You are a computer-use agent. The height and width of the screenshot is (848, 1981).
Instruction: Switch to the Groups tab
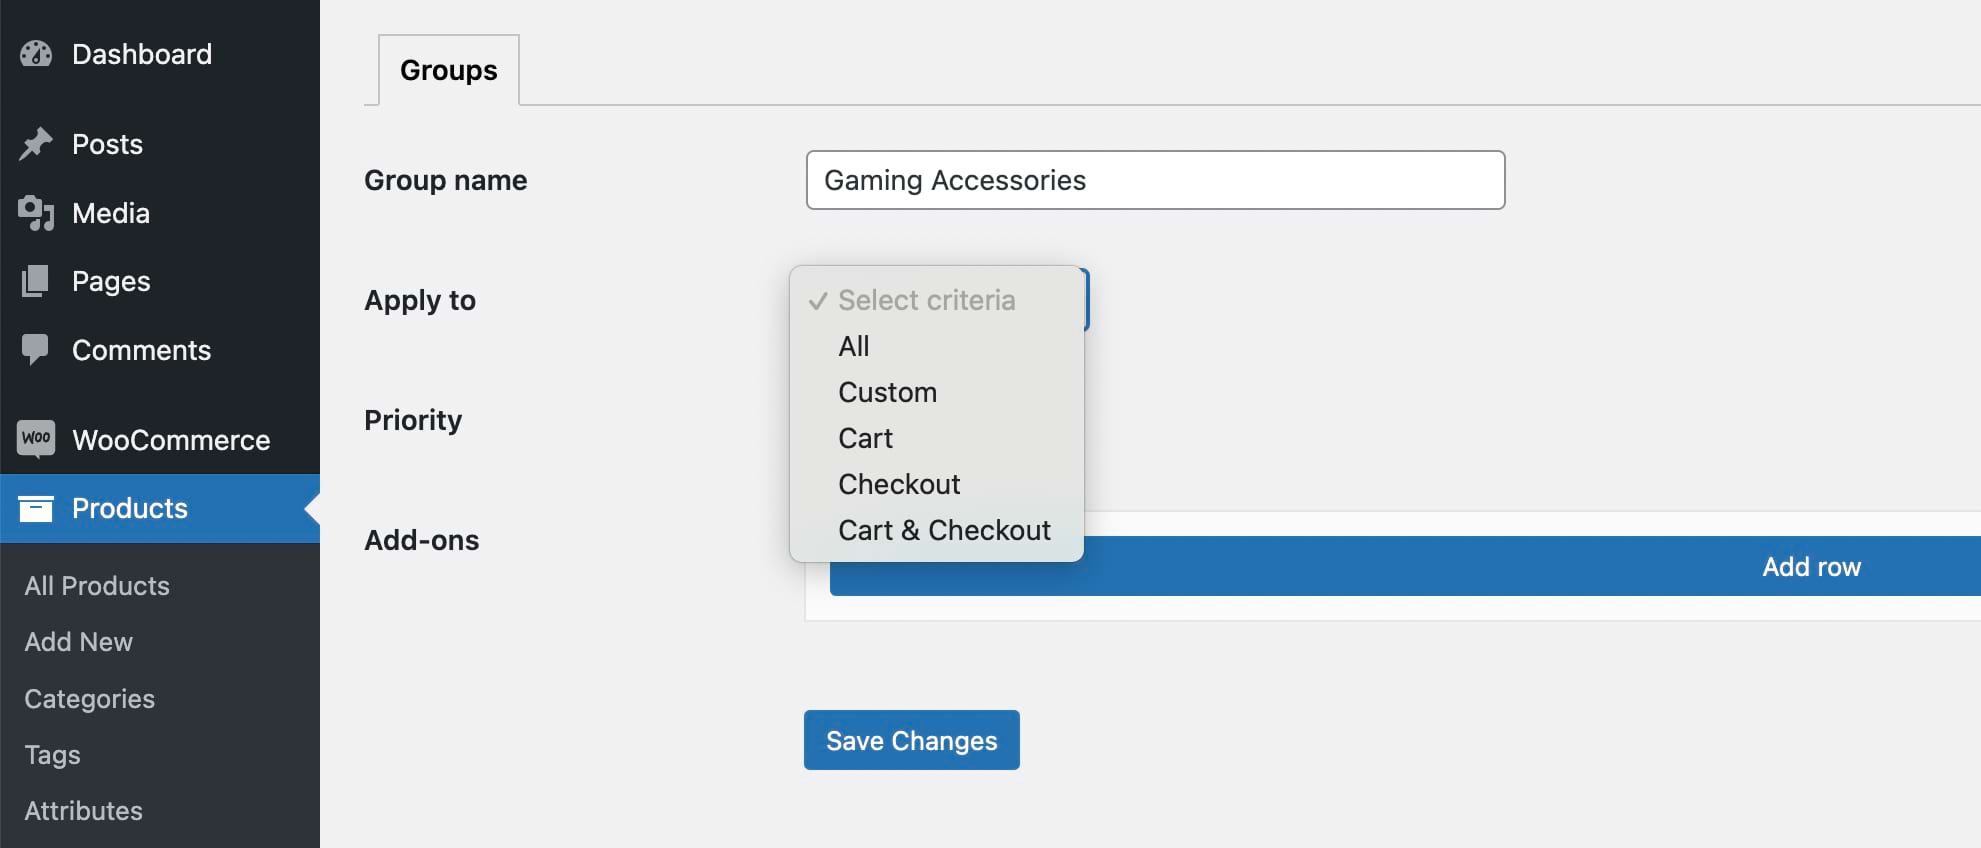pyautogui.click(x=448, y=69)
